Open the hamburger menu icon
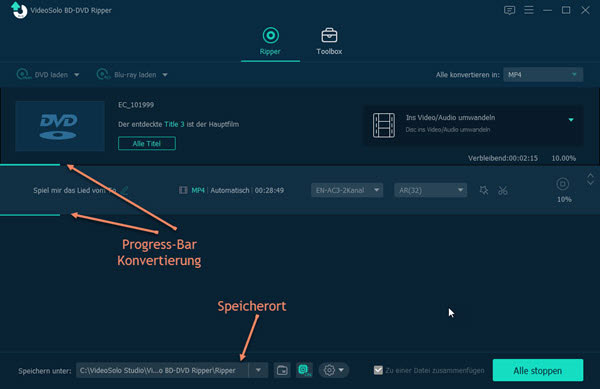Image resolution: width=600 pixels, height=389 pixels. pos(529,10)
